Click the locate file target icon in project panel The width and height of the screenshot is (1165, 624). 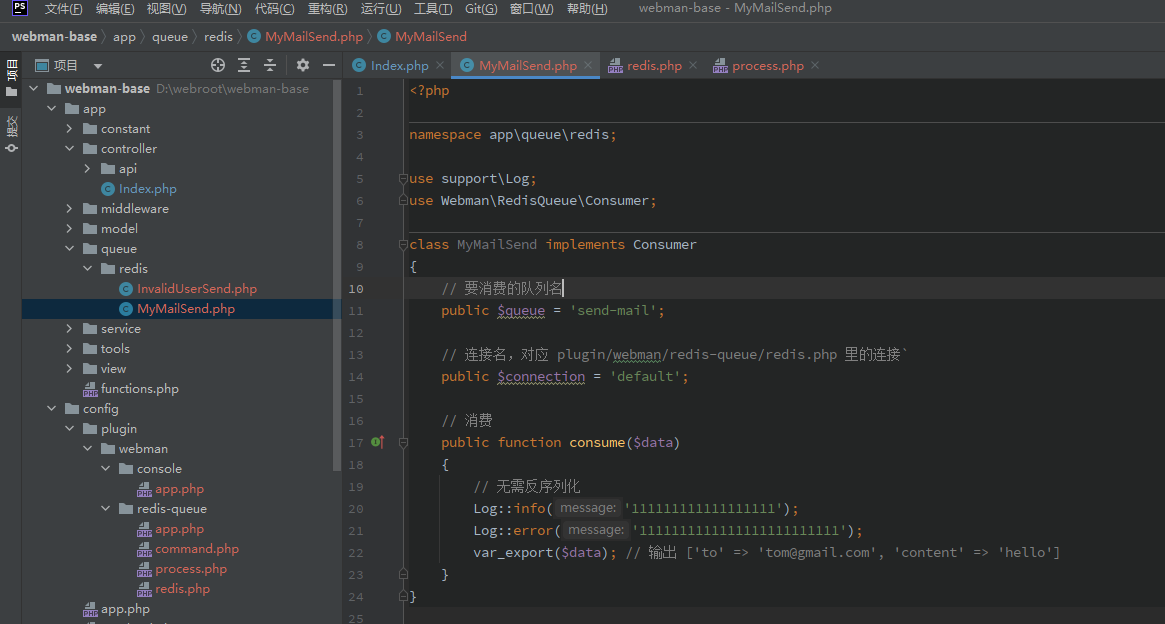218,65
